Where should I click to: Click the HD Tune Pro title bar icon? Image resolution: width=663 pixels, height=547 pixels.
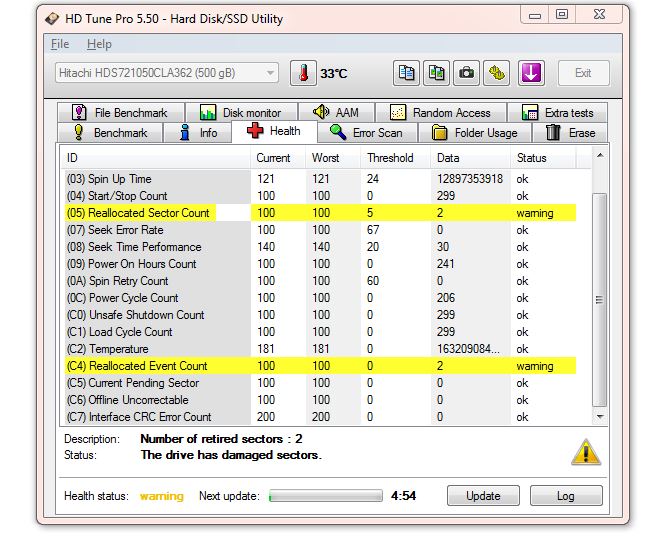click(52, 19)
